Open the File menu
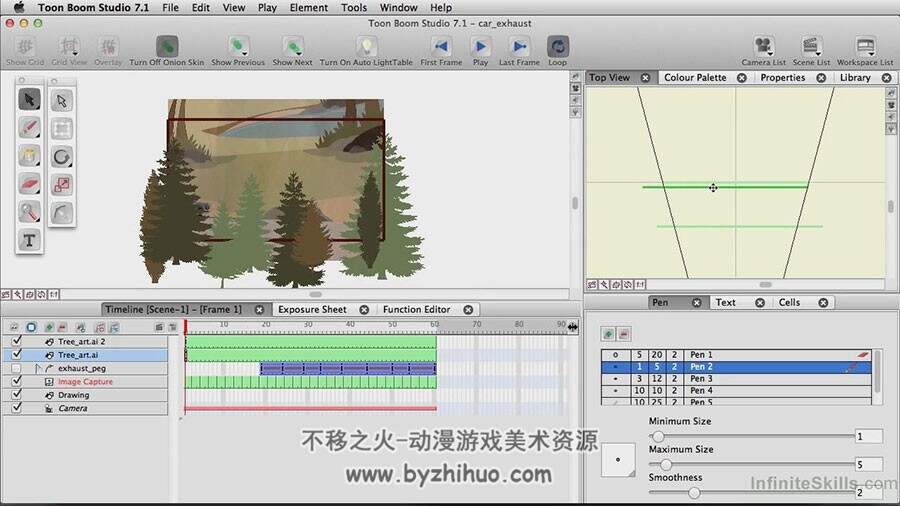900x506 pixels. [x=170, y=7]
